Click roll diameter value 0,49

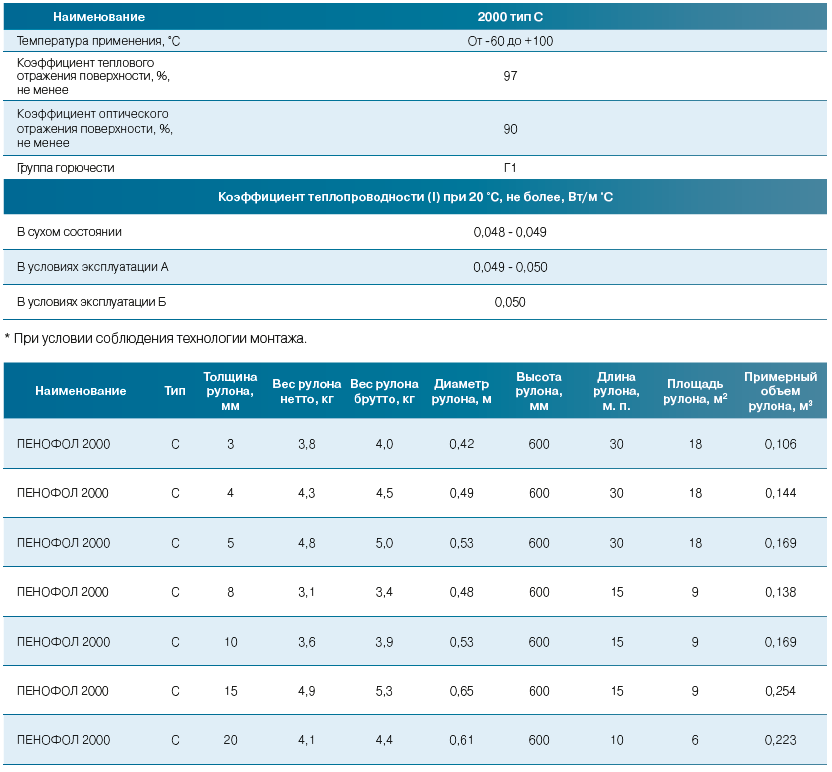(x=462, y=493)
